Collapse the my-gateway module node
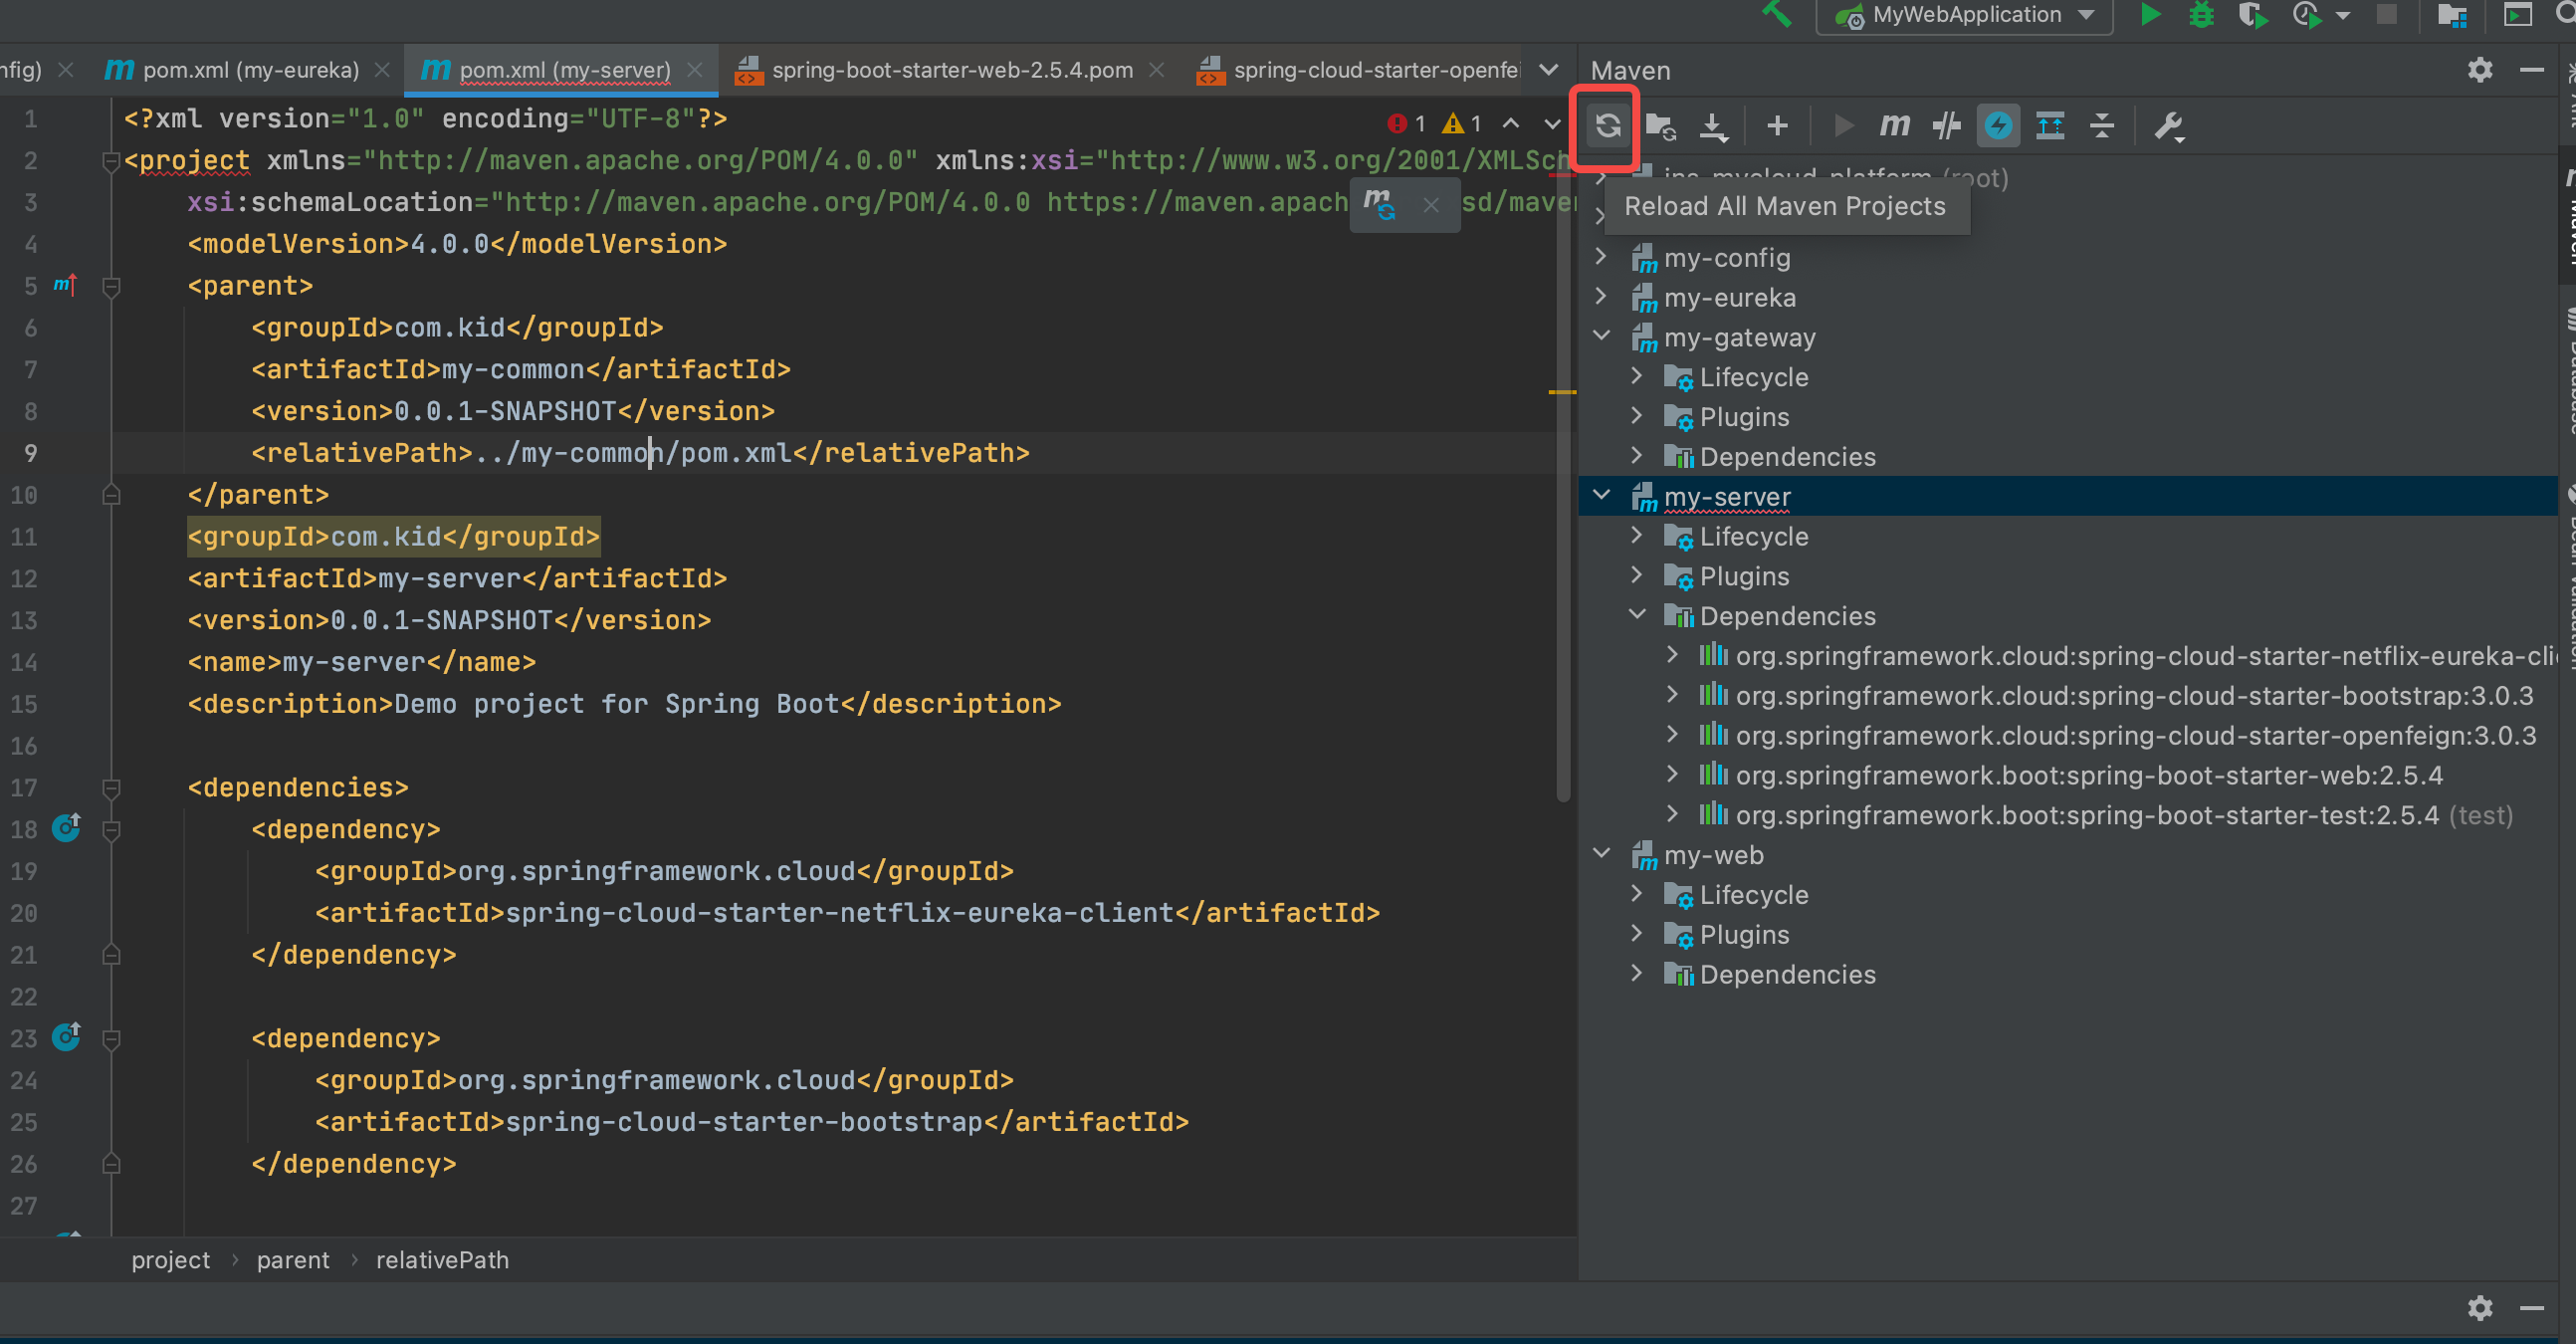 (1601, 336)
